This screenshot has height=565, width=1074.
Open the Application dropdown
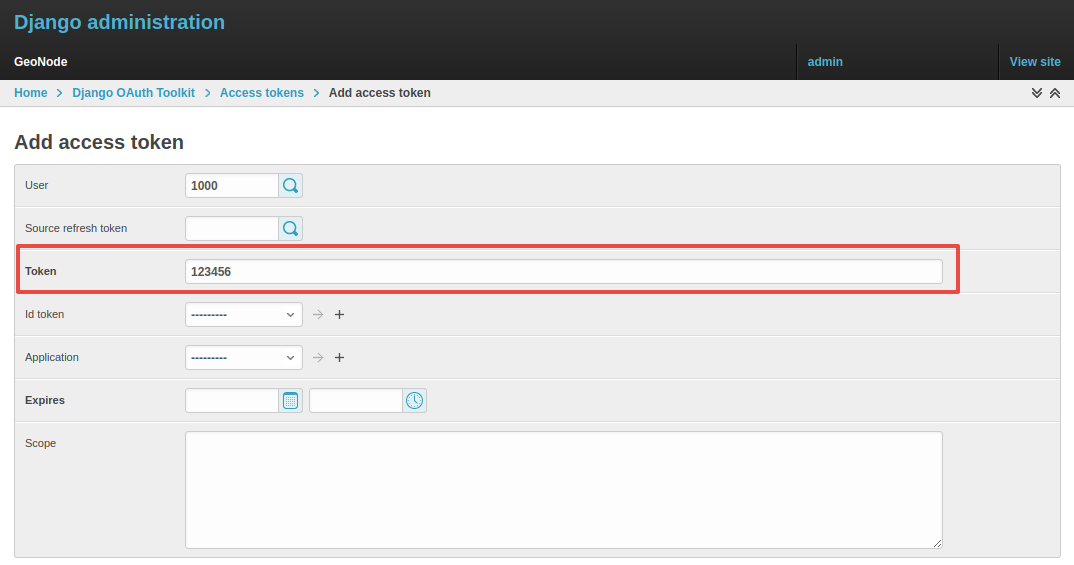coord(244,358)
